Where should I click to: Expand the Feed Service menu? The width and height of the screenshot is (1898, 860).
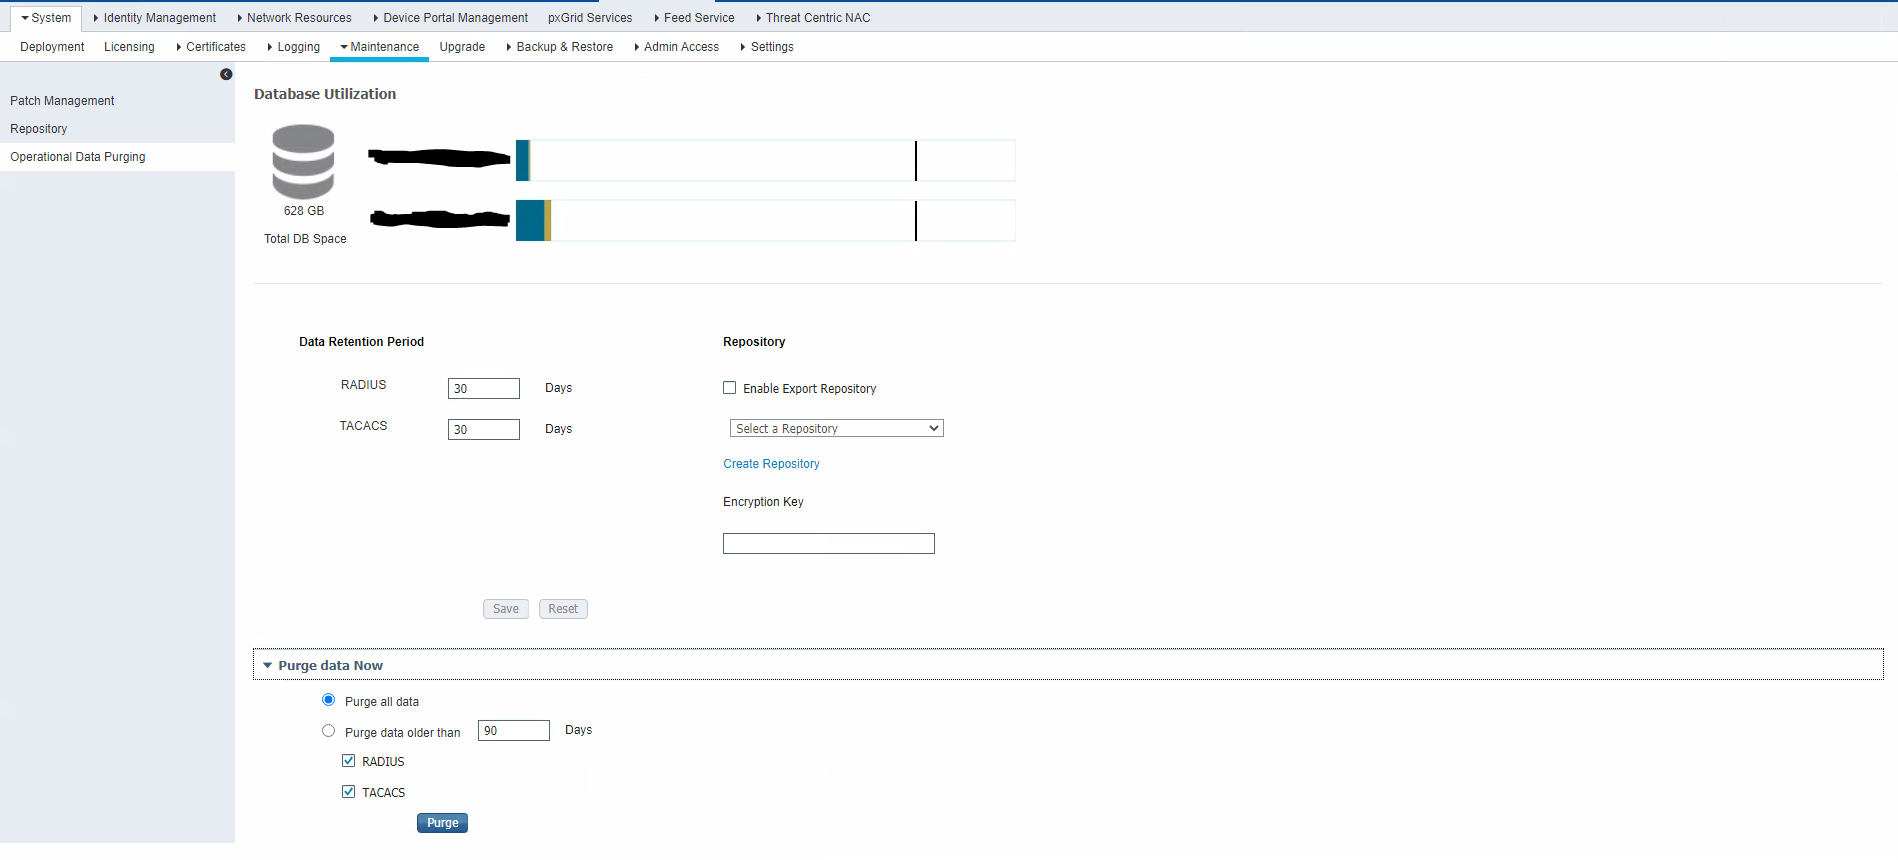coord(695,18)
